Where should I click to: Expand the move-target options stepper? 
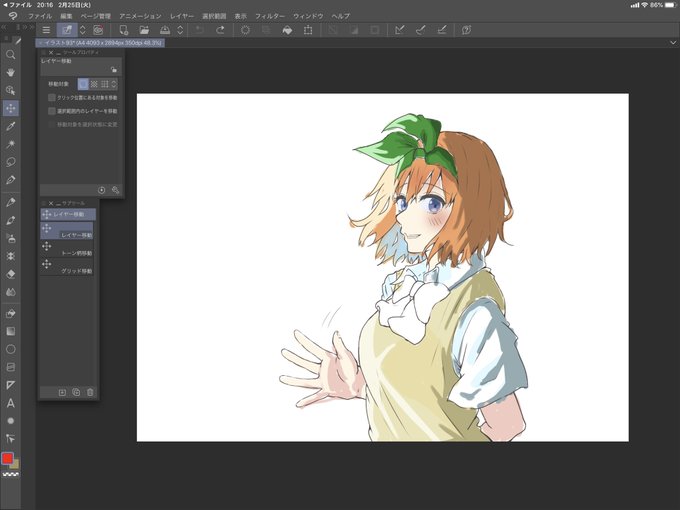tap(114, 84)
